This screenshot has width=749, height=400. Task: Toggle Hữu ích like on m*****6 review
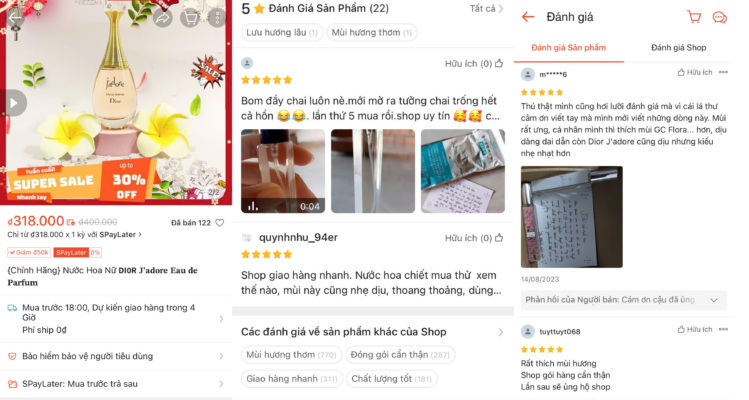tap(695, 73)
